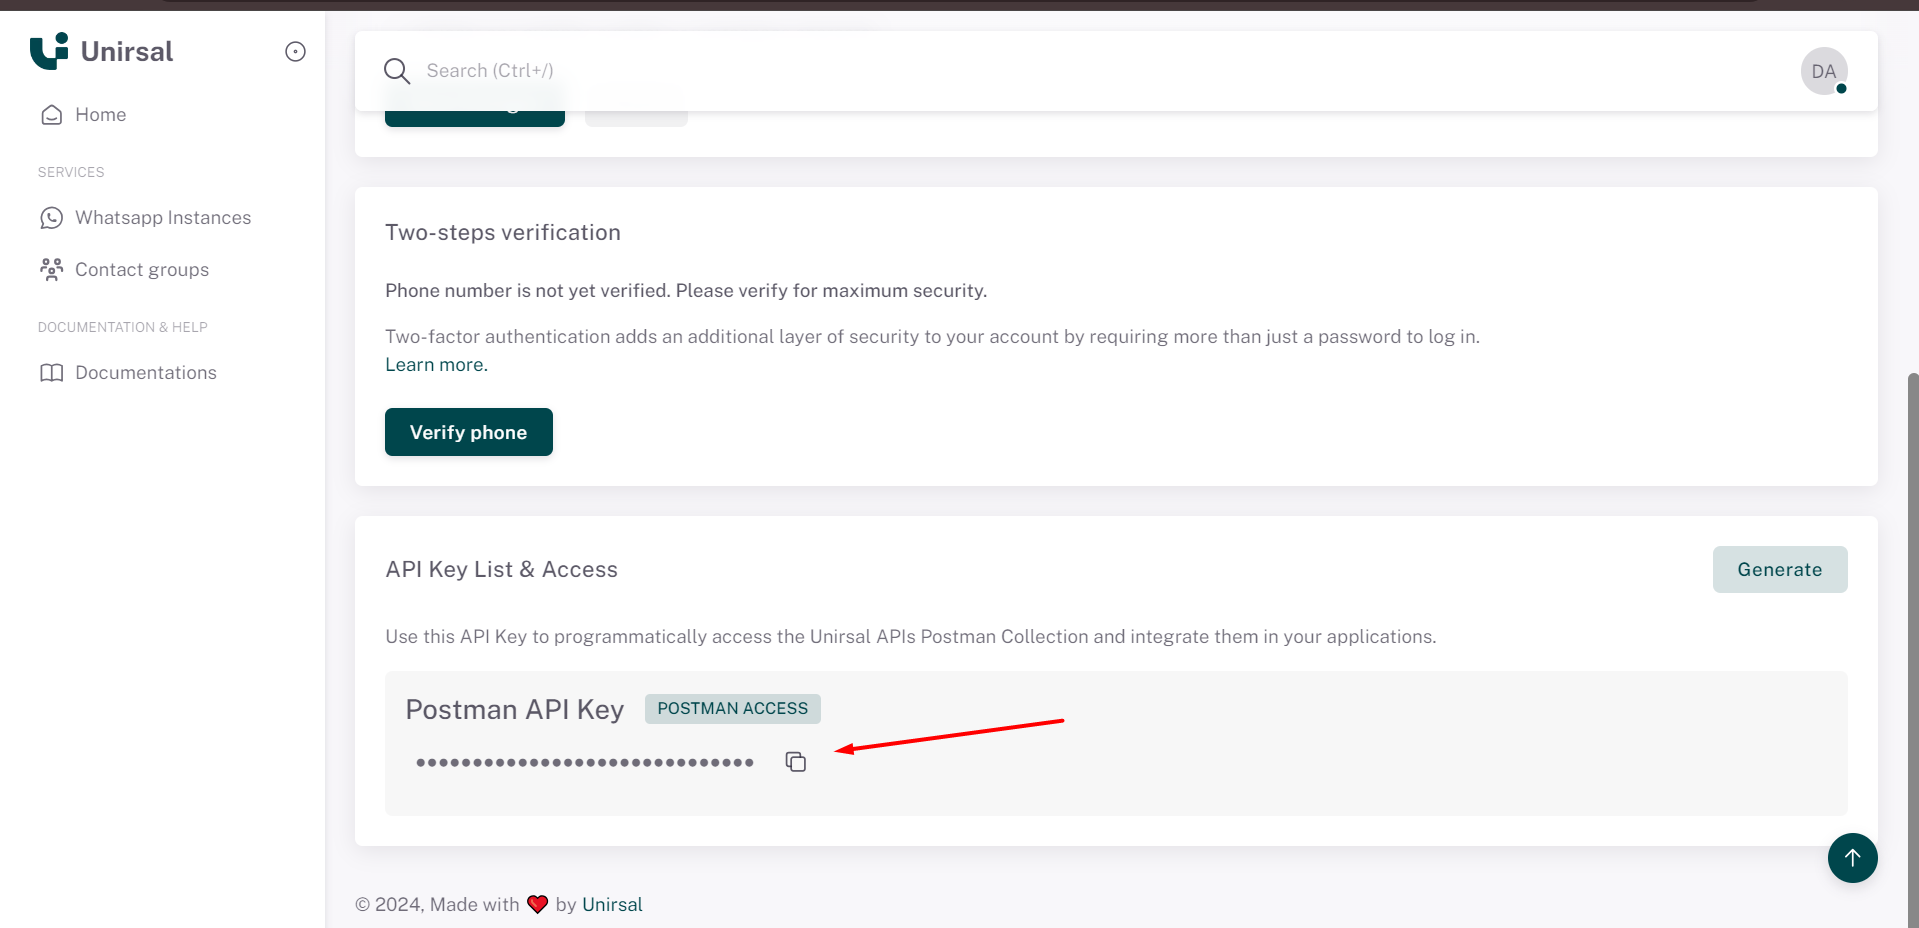The width and height of the screenshot is (1919, 928).
Task: Click the search magnifier icon
Action: click(x=397, y=71)
